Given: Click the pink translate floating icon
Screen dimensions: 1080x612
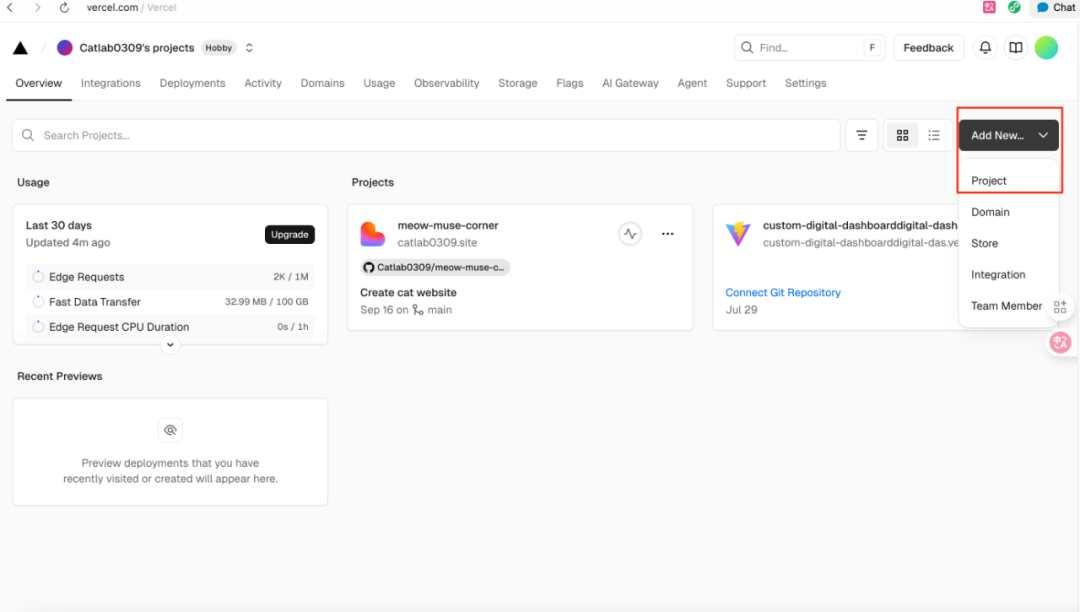Looking at the screenshot, I should point(1060,342).
